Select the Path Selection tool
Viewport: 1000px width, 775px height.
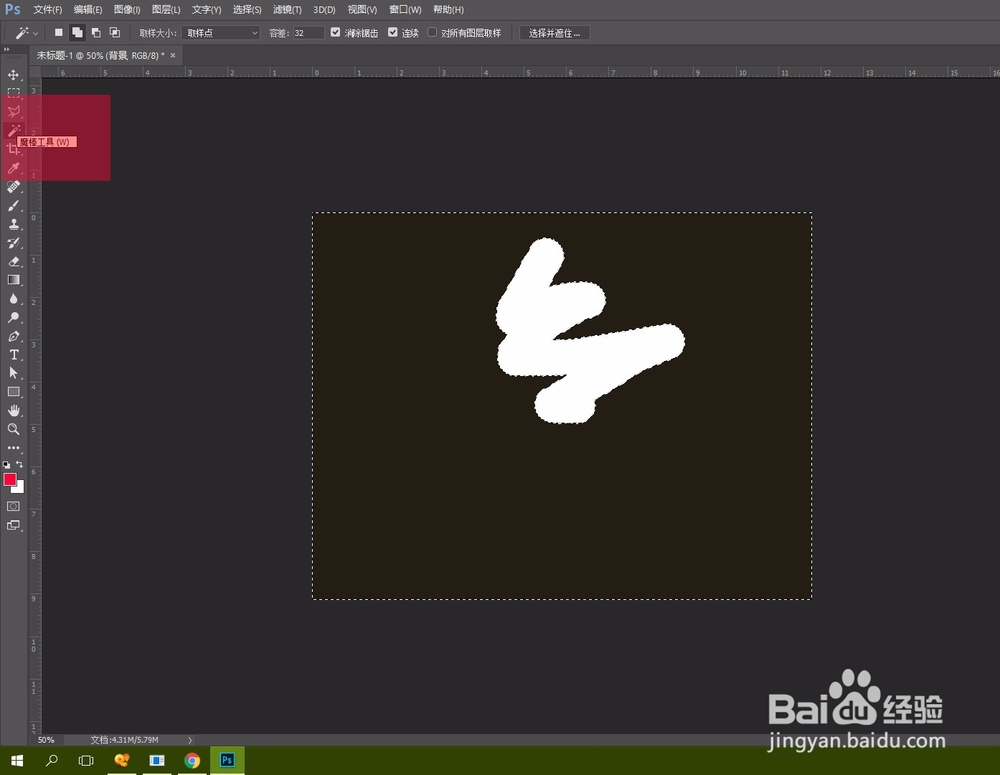13,373
